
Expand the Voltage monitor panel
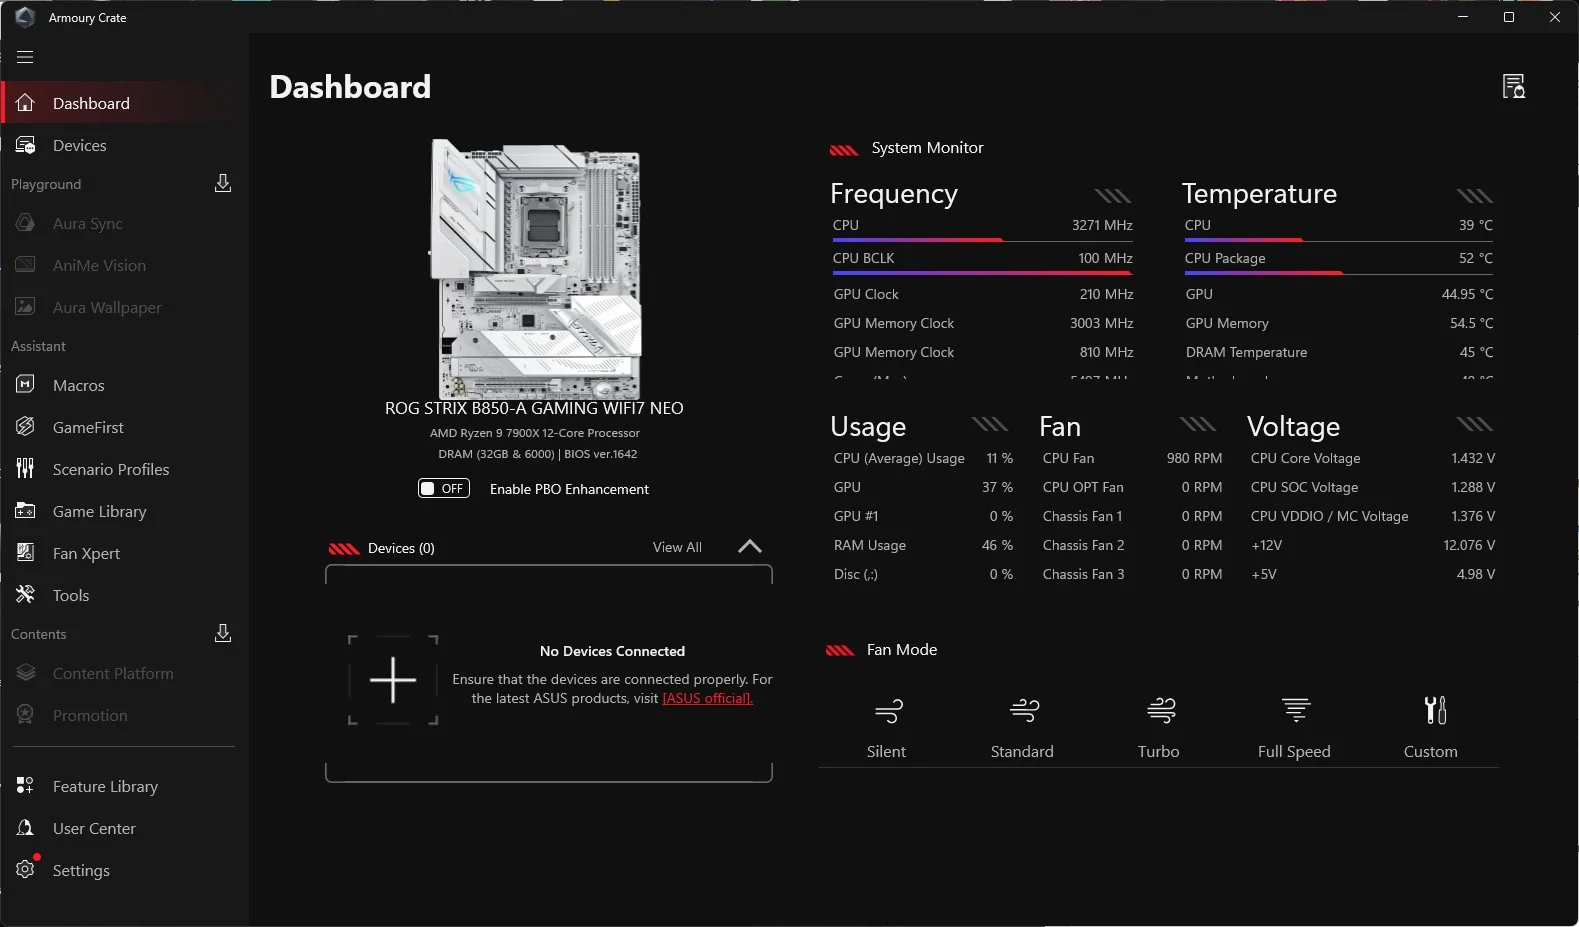(x=1474, y=424)
